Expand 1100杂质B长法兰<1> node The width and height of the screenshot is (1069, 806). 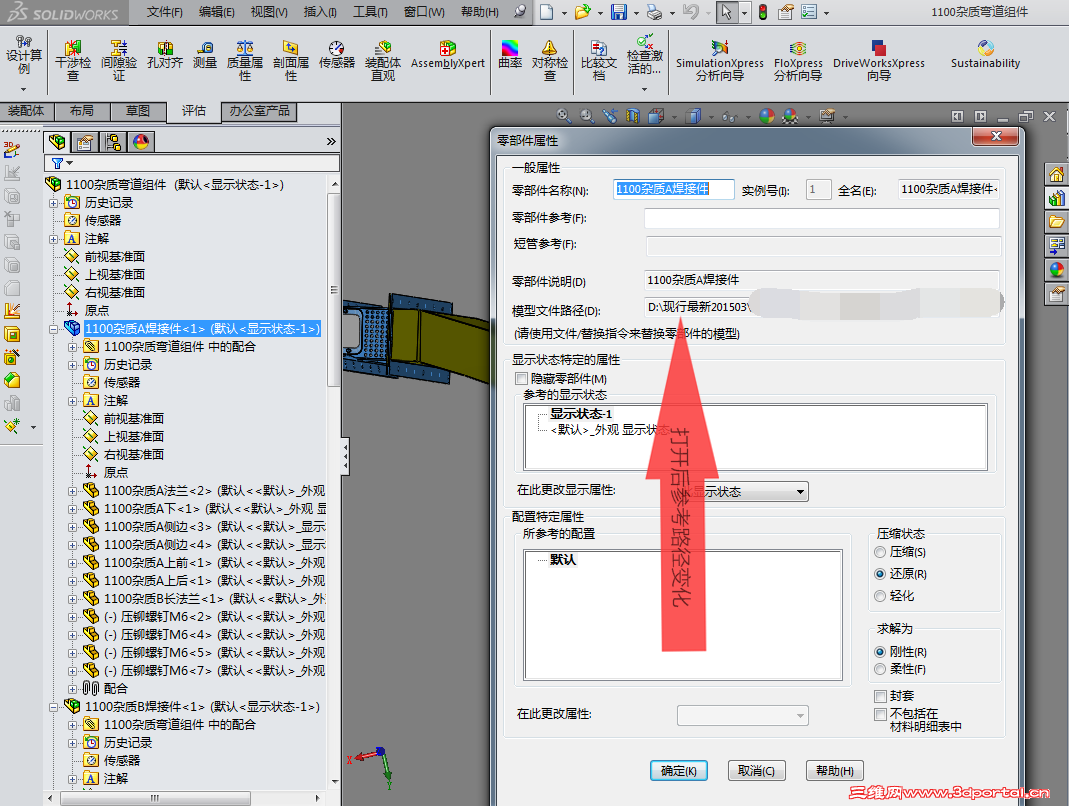[72, 599]
